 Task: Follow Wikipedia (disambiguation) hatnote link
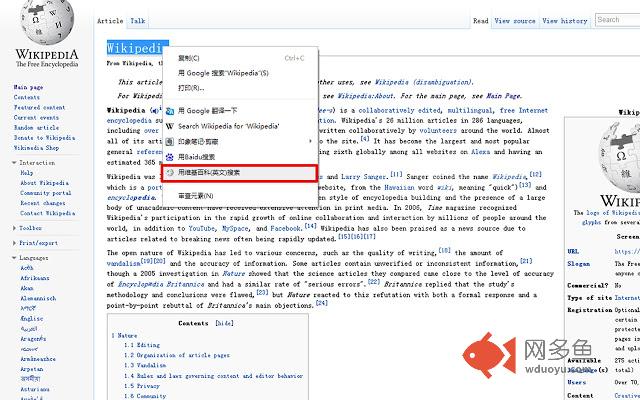pyautogui.click(x=423, y=82)
